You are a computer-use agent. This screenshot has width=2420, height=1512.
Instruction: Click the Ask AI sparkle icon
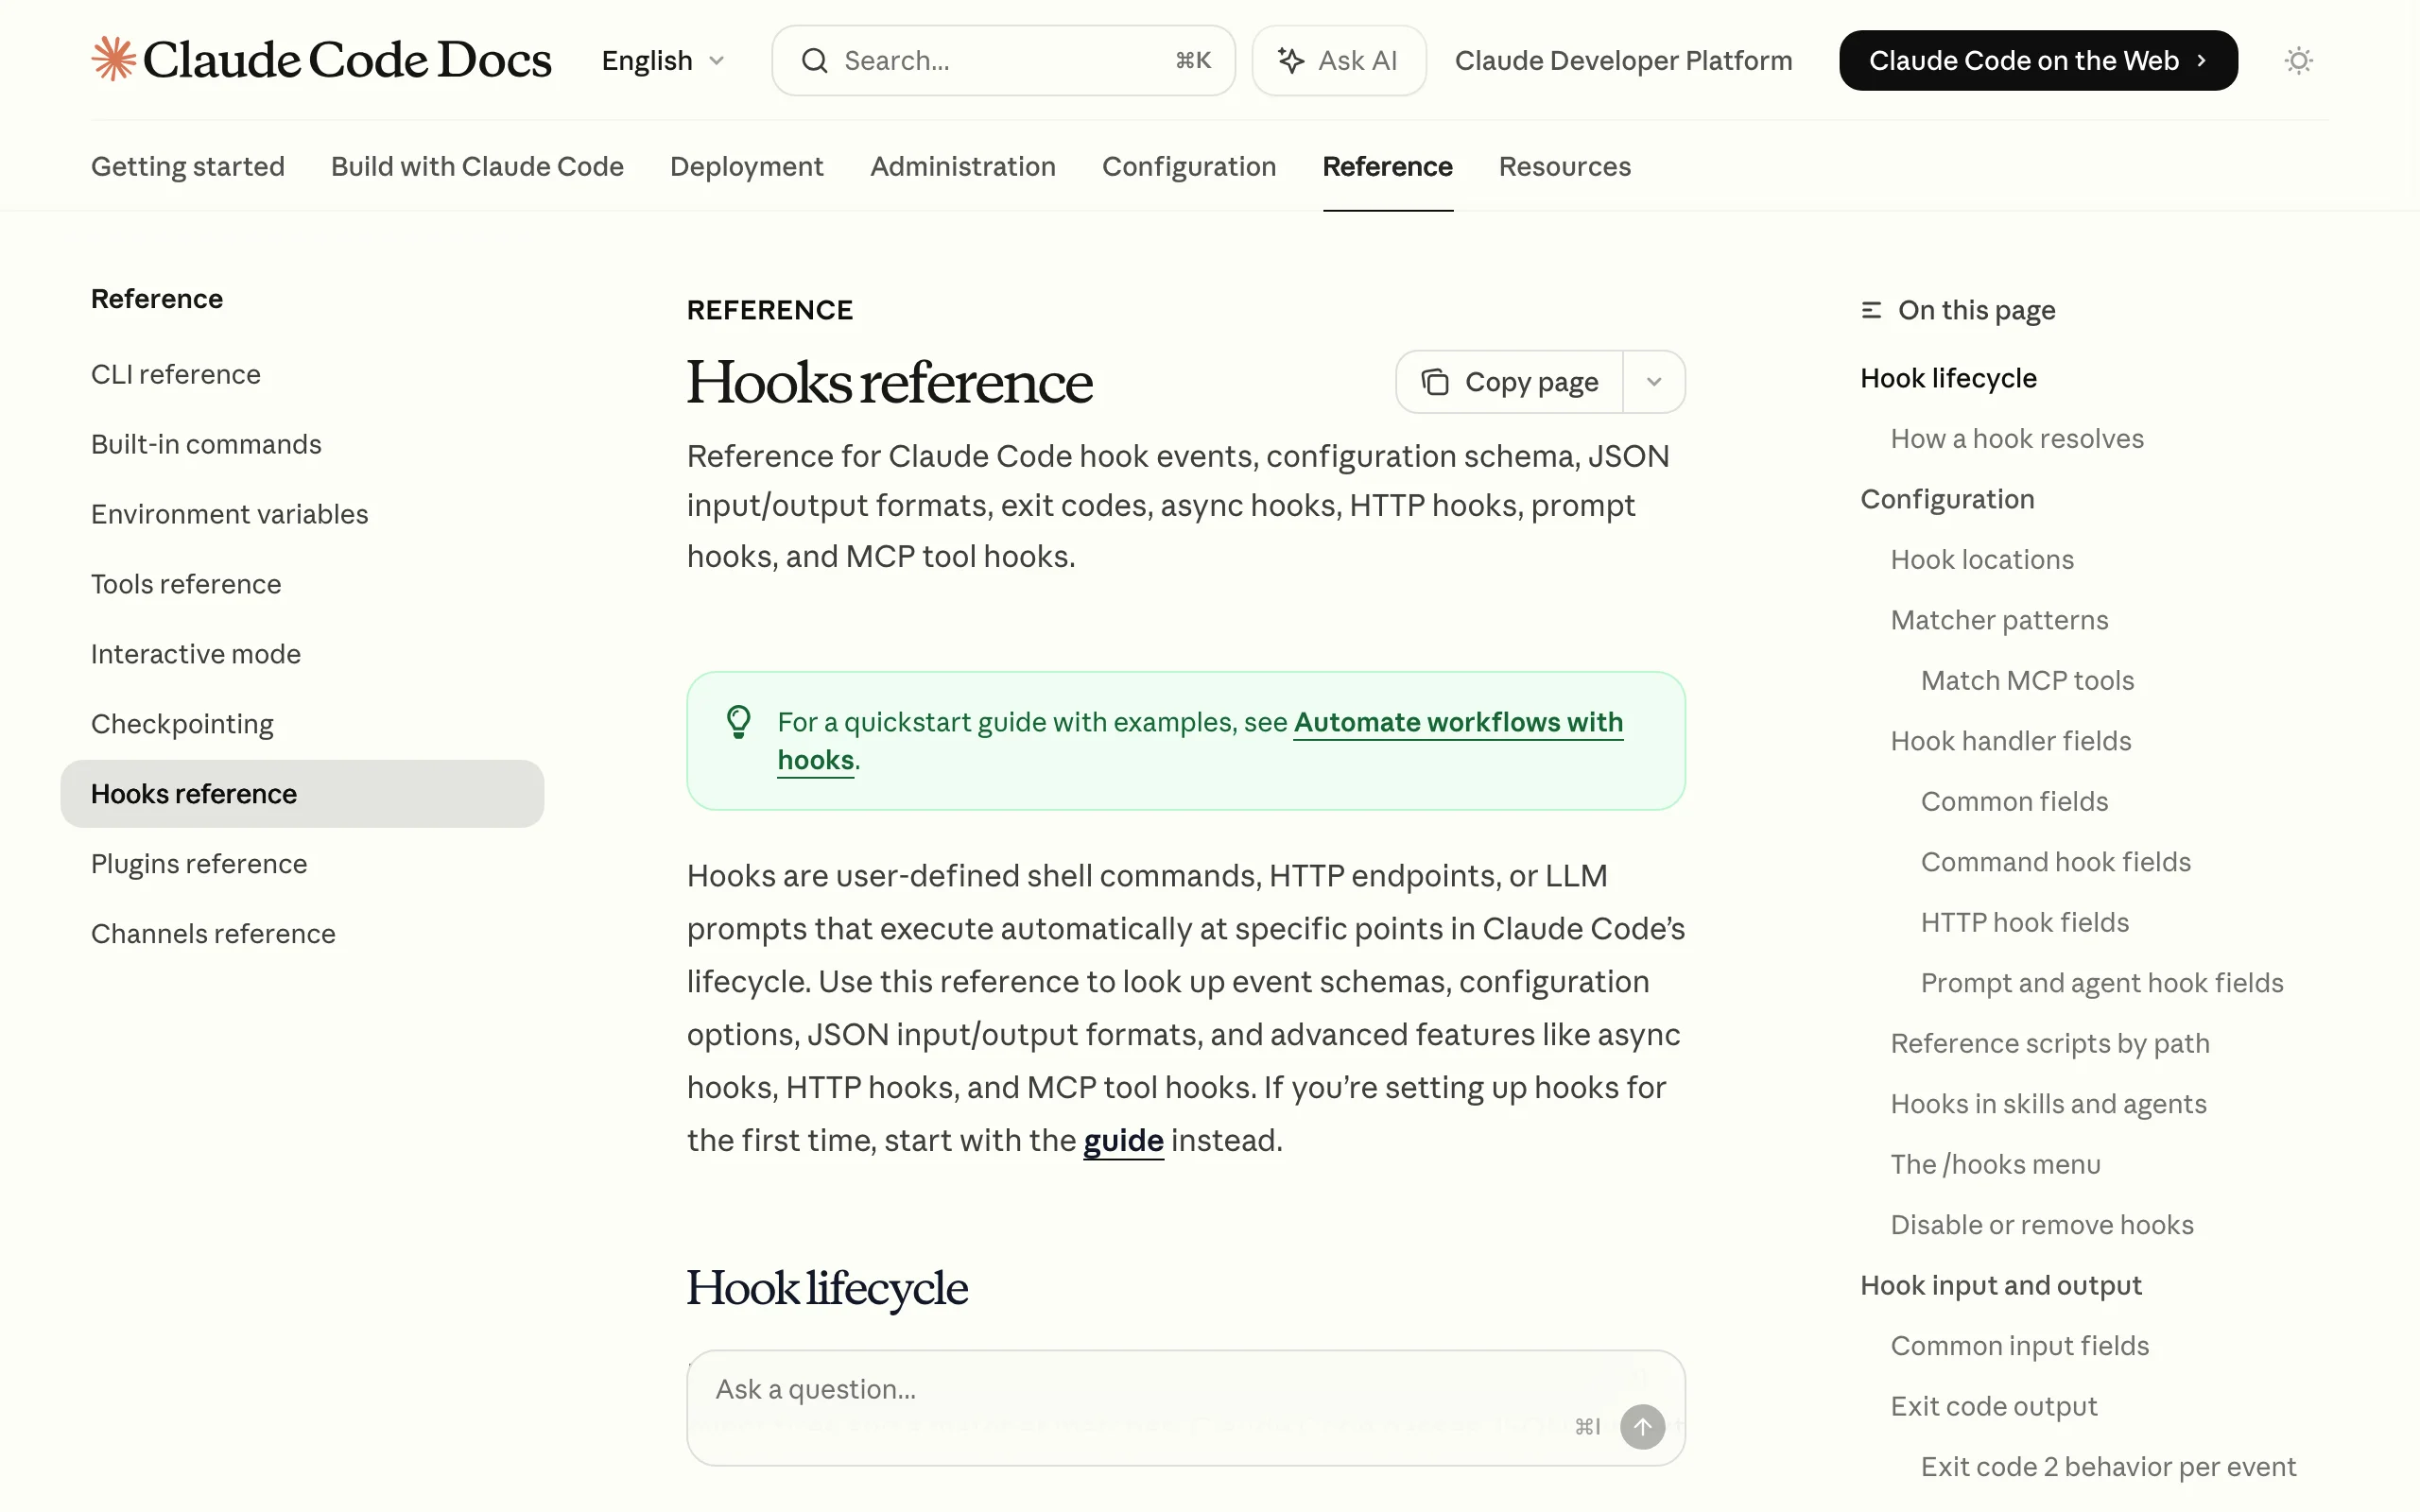[x=1291, y=61]
